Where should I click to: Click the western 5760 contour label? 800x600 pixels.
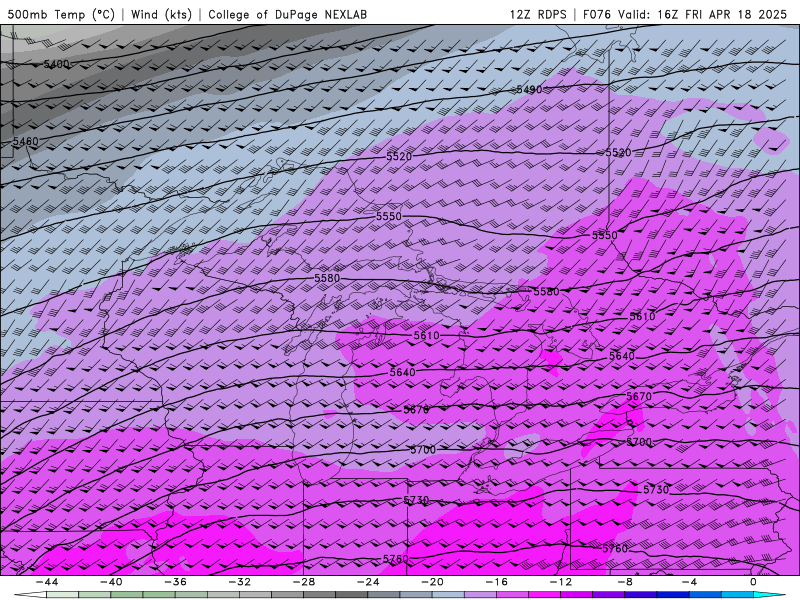pos(396,559)
